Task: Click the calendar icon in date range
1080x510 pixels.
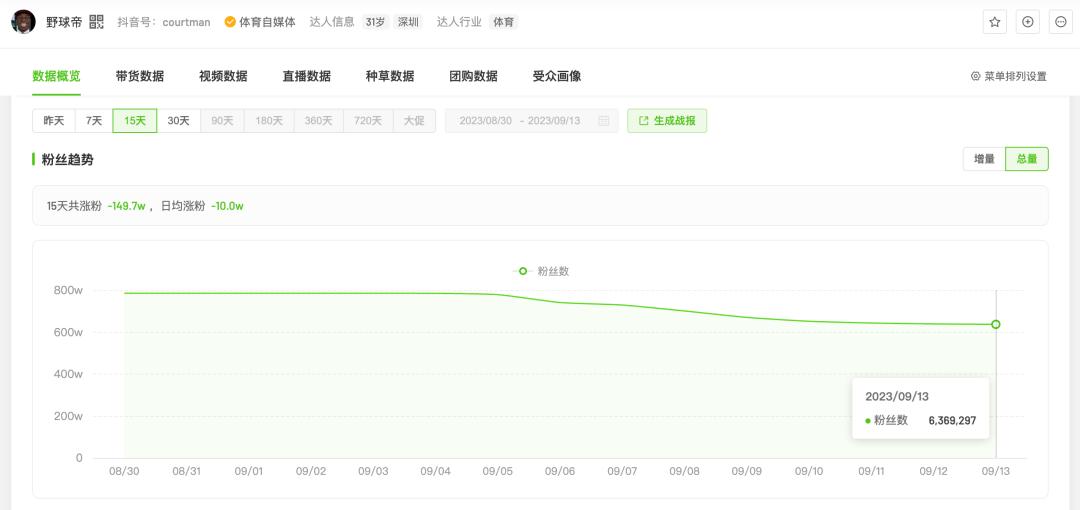Action: (x=604, y=121)
